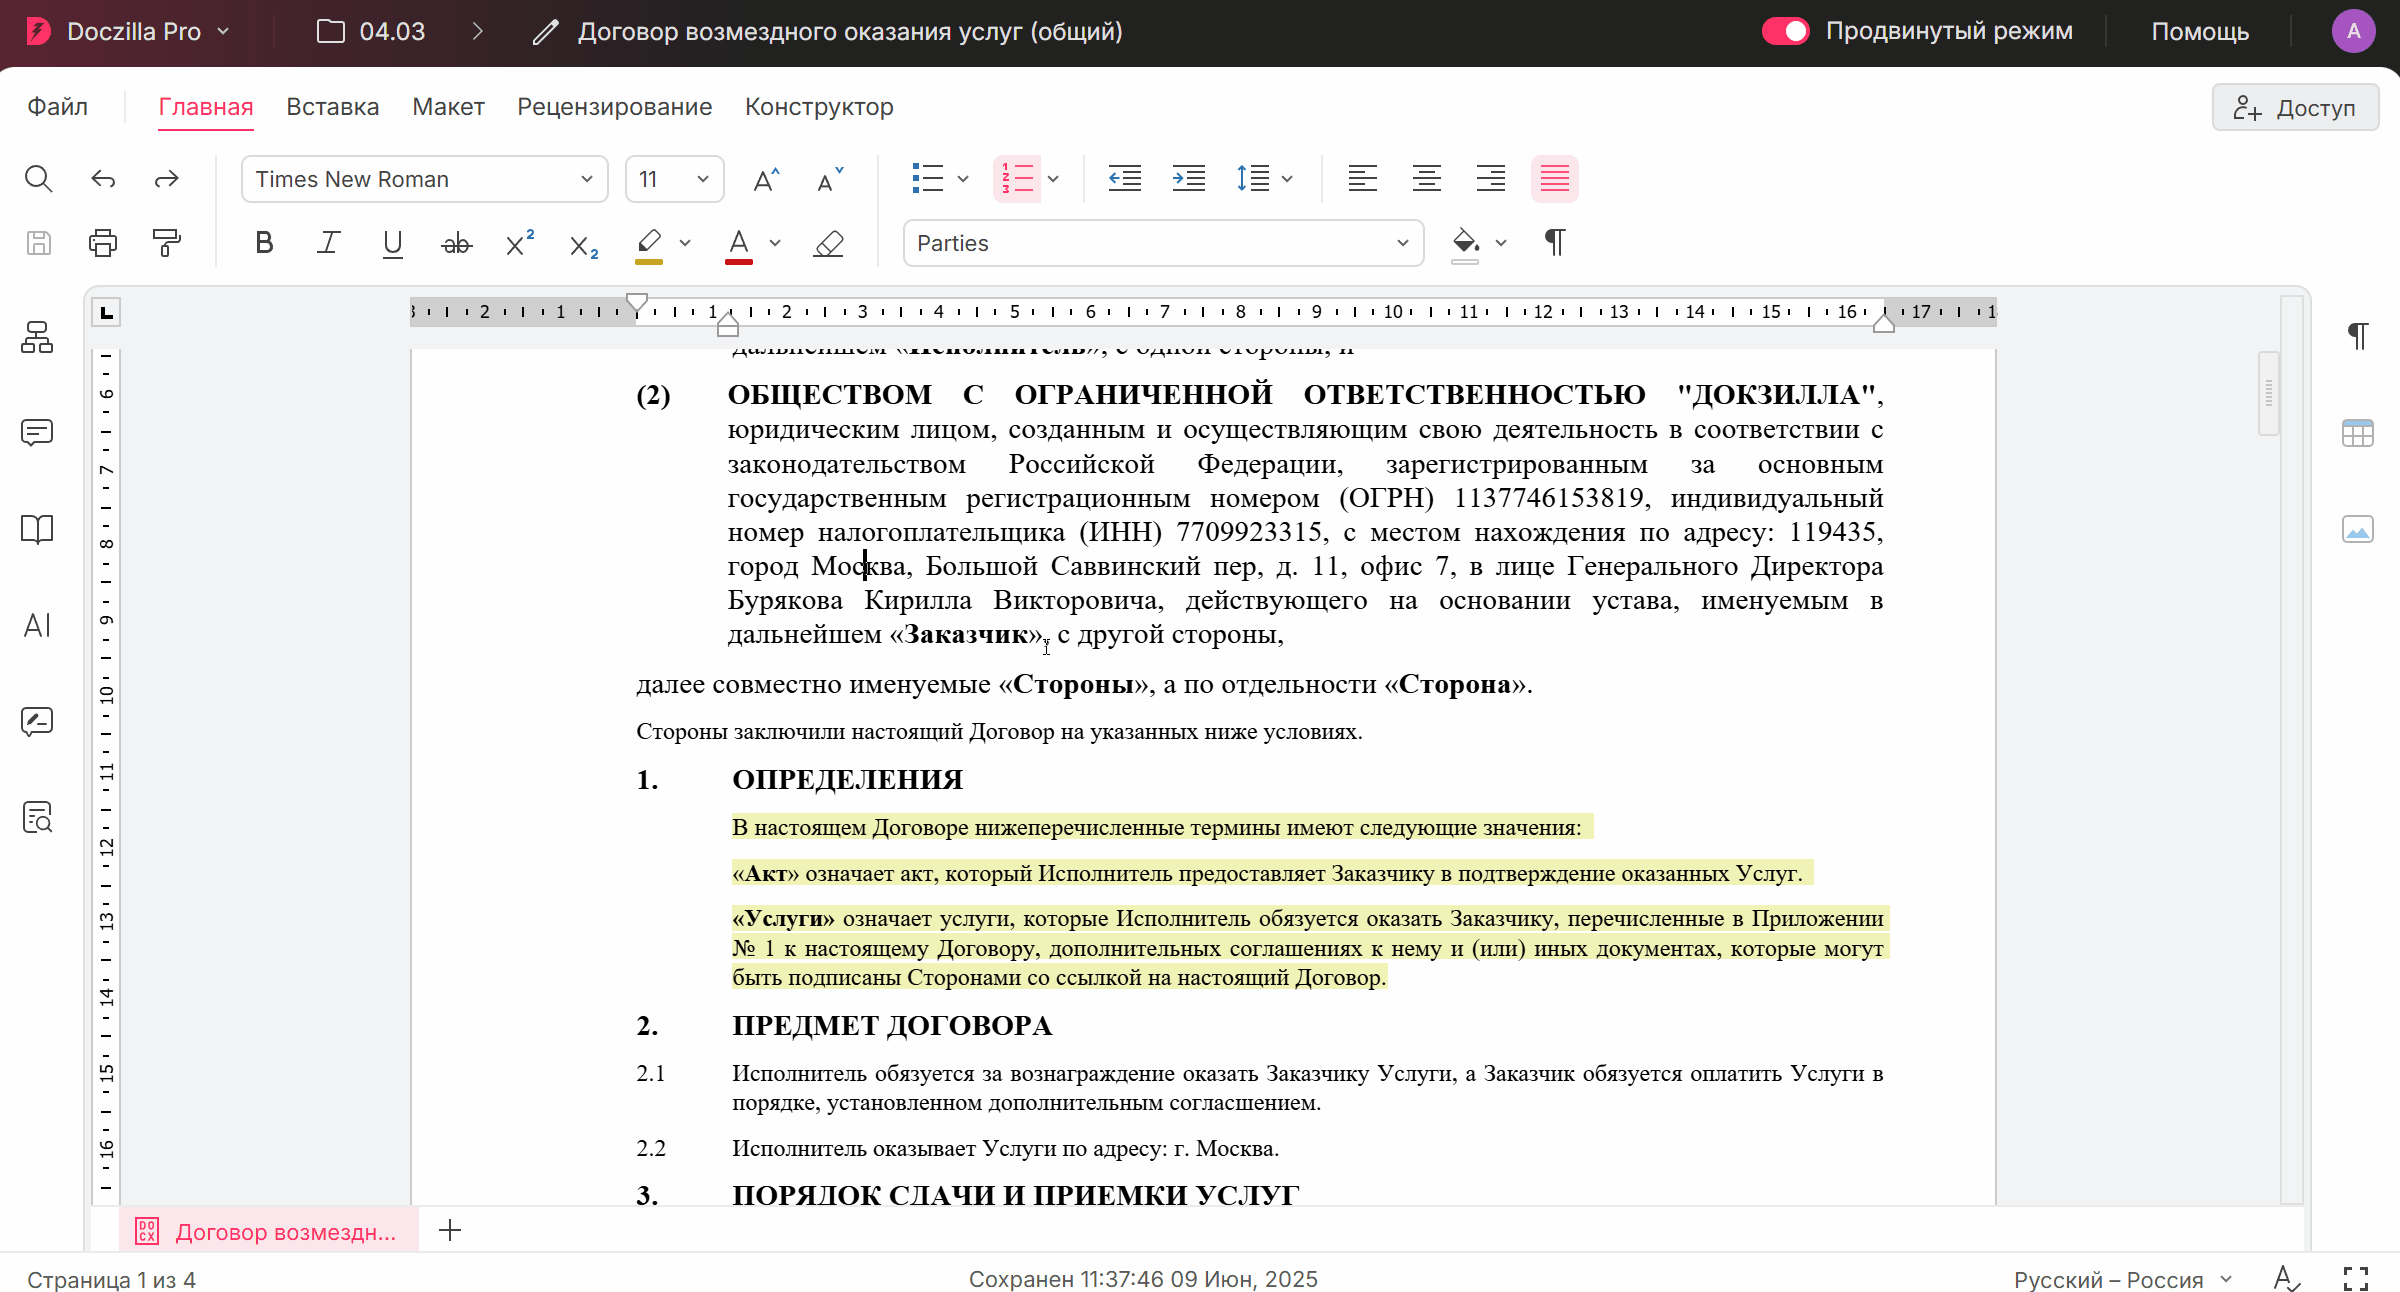The image size is (2400, 1292).
Task: Open the Помощь help link
Action: (x=2200, y=31)
